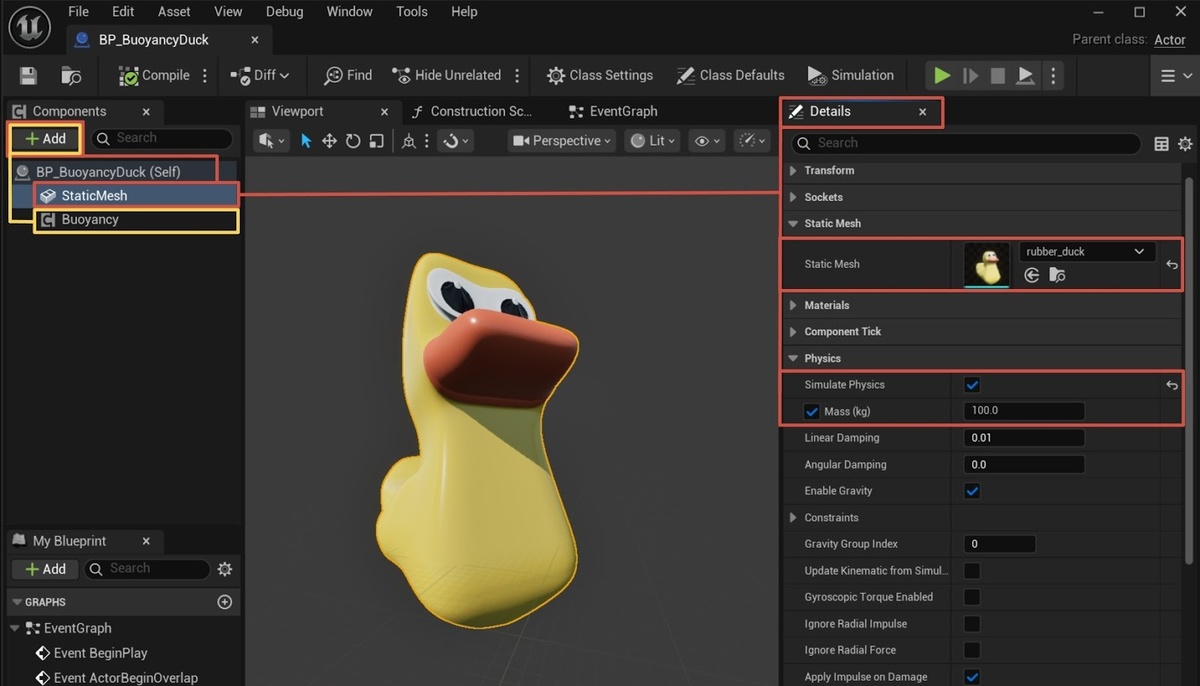Viewport: 1200px width, 686px height.
Task: Select the rotate tool in viewport toolbar
Action: pyautogui.click(x=353, y=141)
